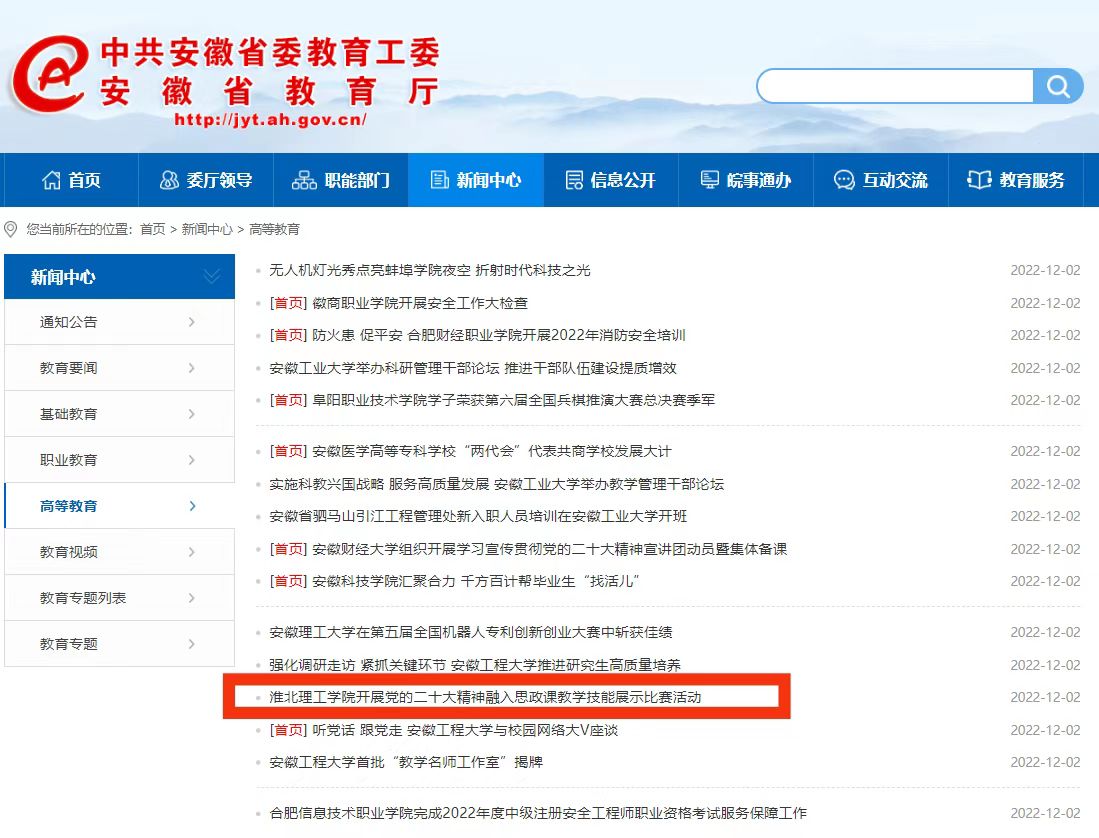Viewport: 1099px width, 838px height.
Task: Open the 安徽工程大学首批“教学名师工作室”揭牌 article
Action: 406,762
